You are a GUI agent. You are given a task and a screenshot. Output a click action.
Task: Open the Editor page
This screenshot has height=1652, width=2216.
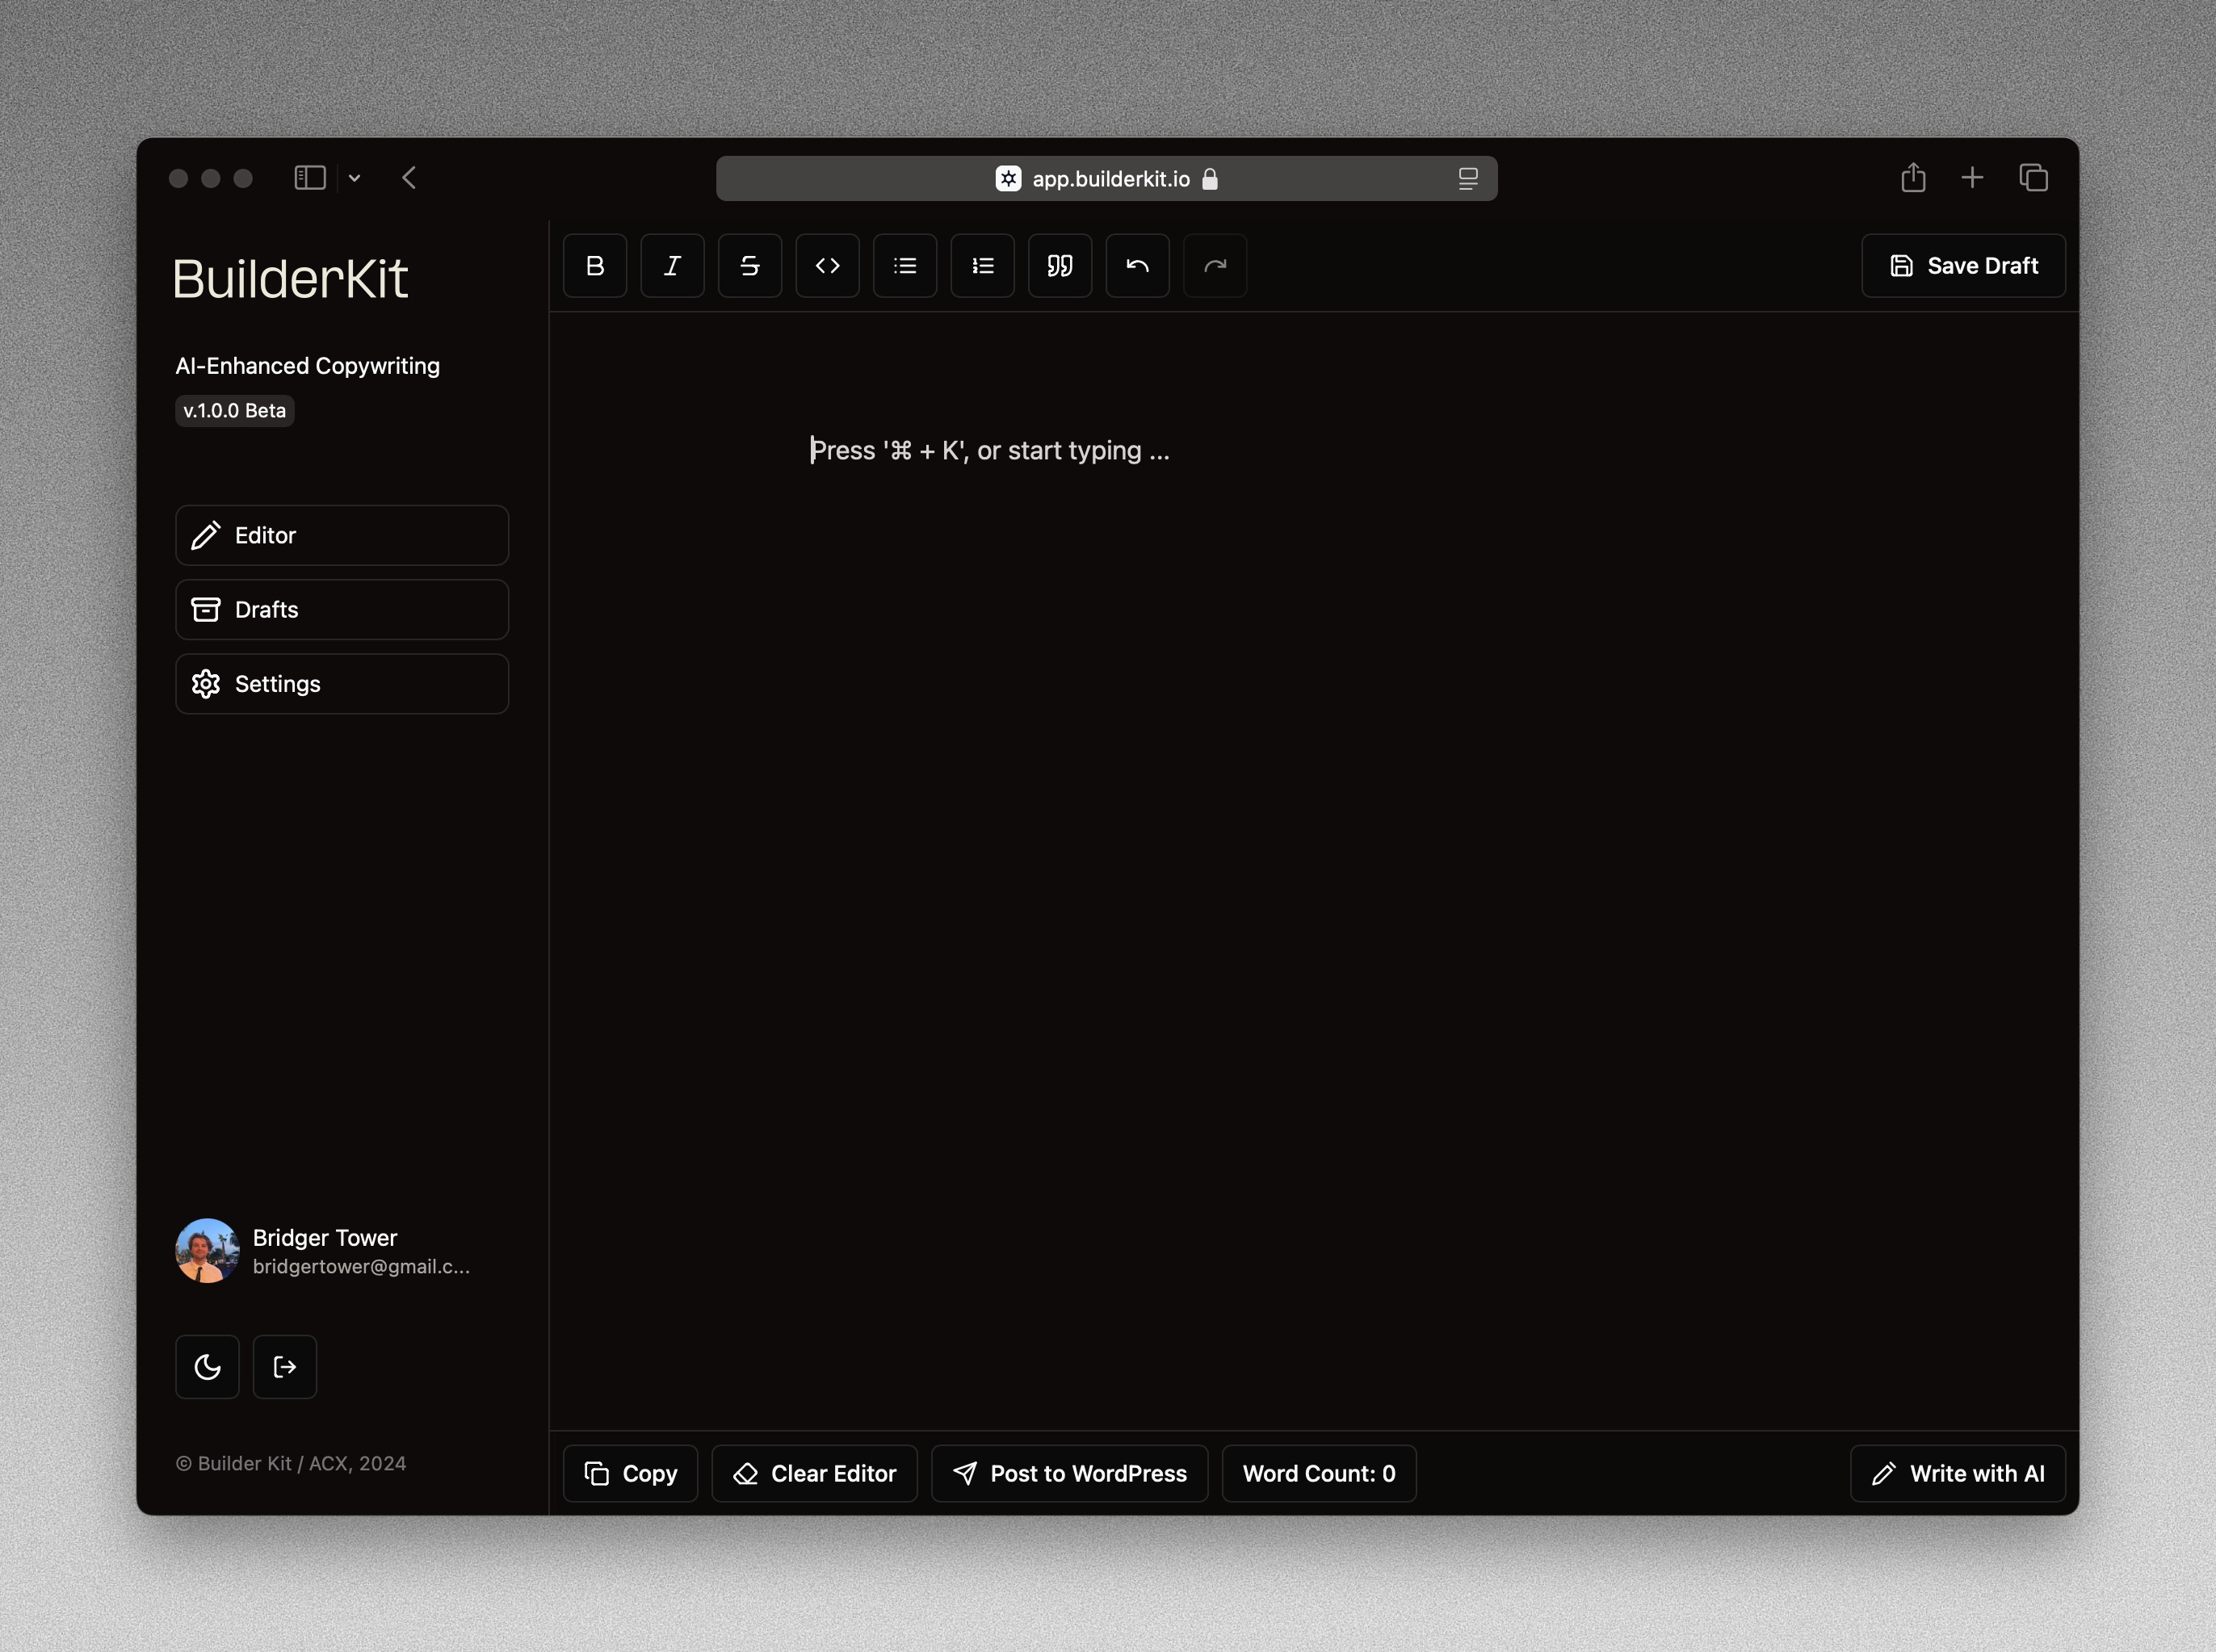point(342,535)
